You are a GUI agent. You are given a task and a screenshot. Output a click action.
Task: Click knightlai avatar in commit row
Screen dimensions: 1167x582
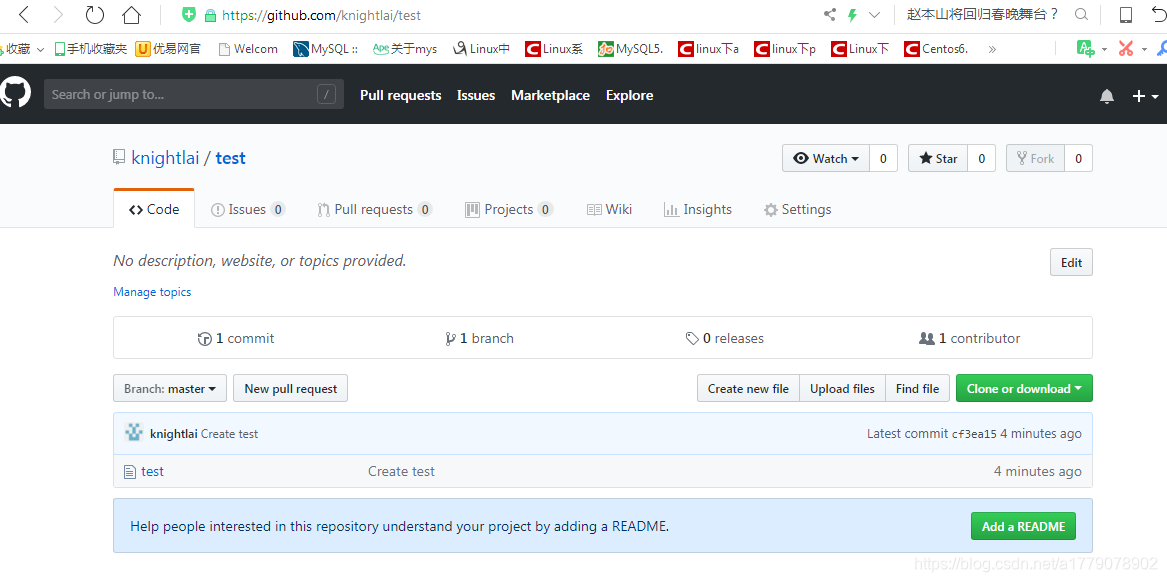click(x=134, y=432)
